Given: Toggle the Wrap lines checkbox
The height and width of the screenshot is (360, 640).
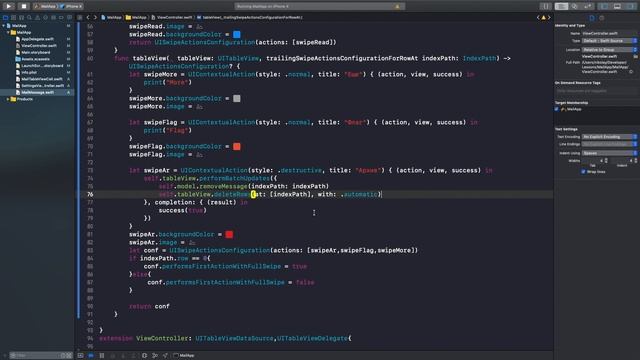Looking at the screenshot, I should point(583,172).
